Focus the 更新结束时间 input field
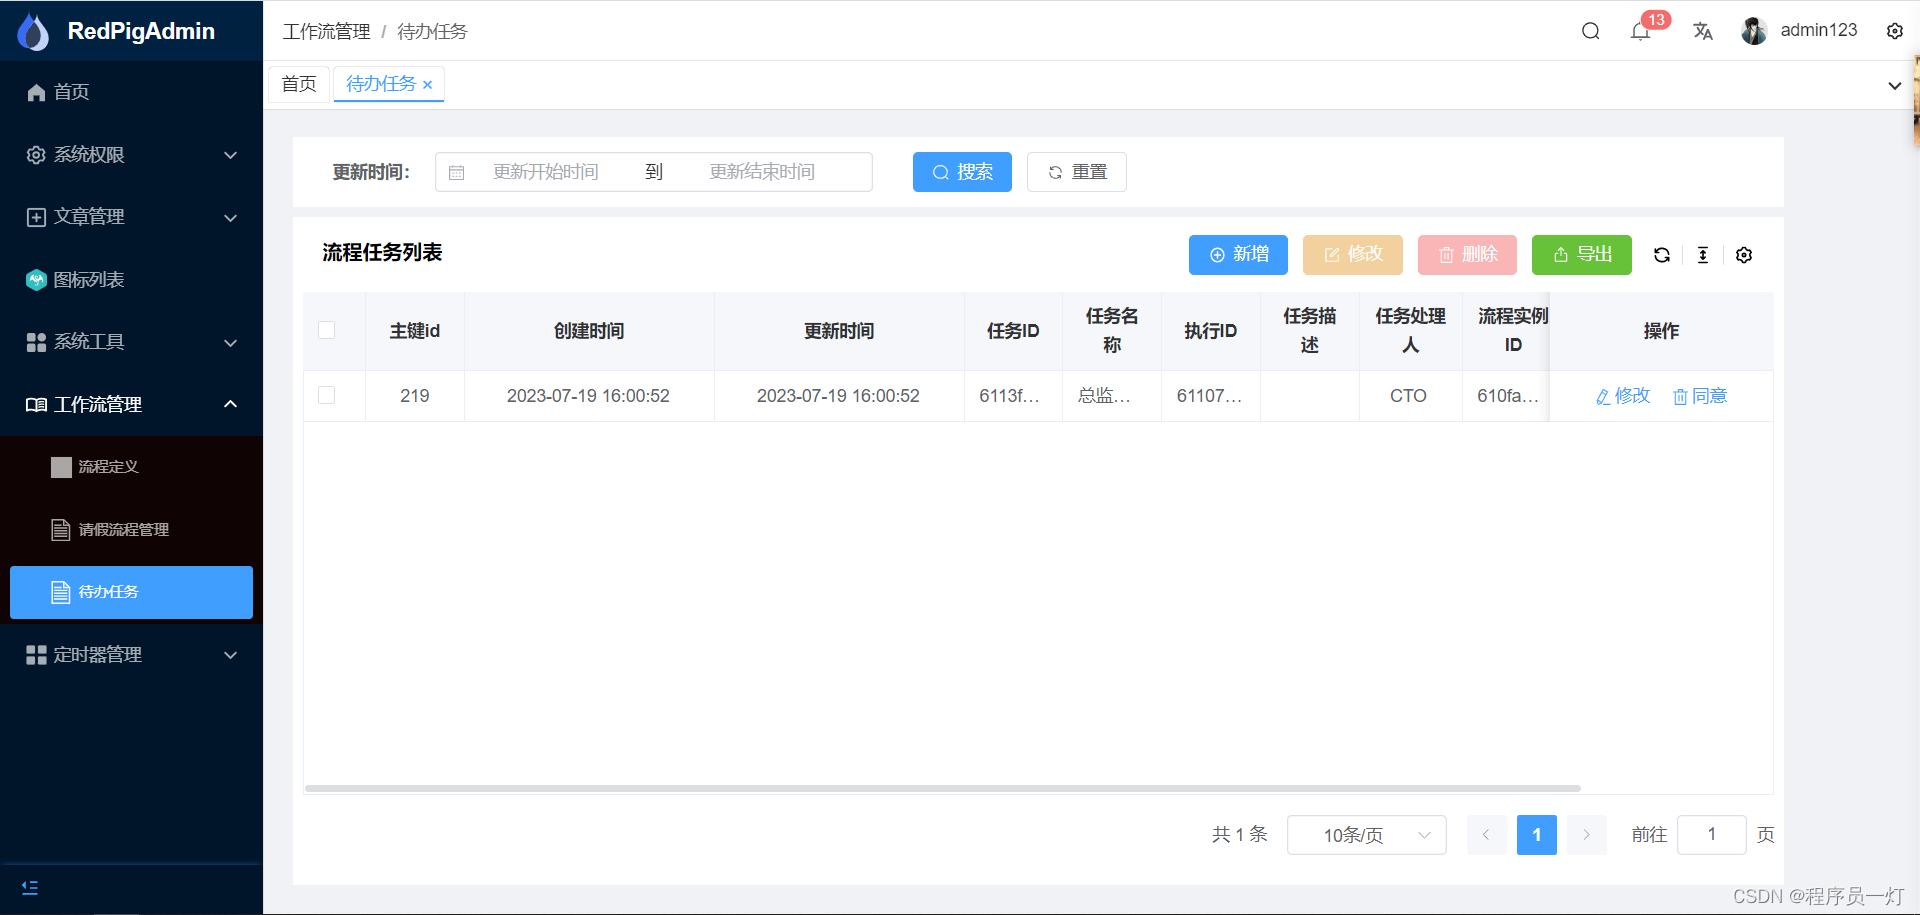This screenshot has height=915, width=1920. (x=762, y=172)
